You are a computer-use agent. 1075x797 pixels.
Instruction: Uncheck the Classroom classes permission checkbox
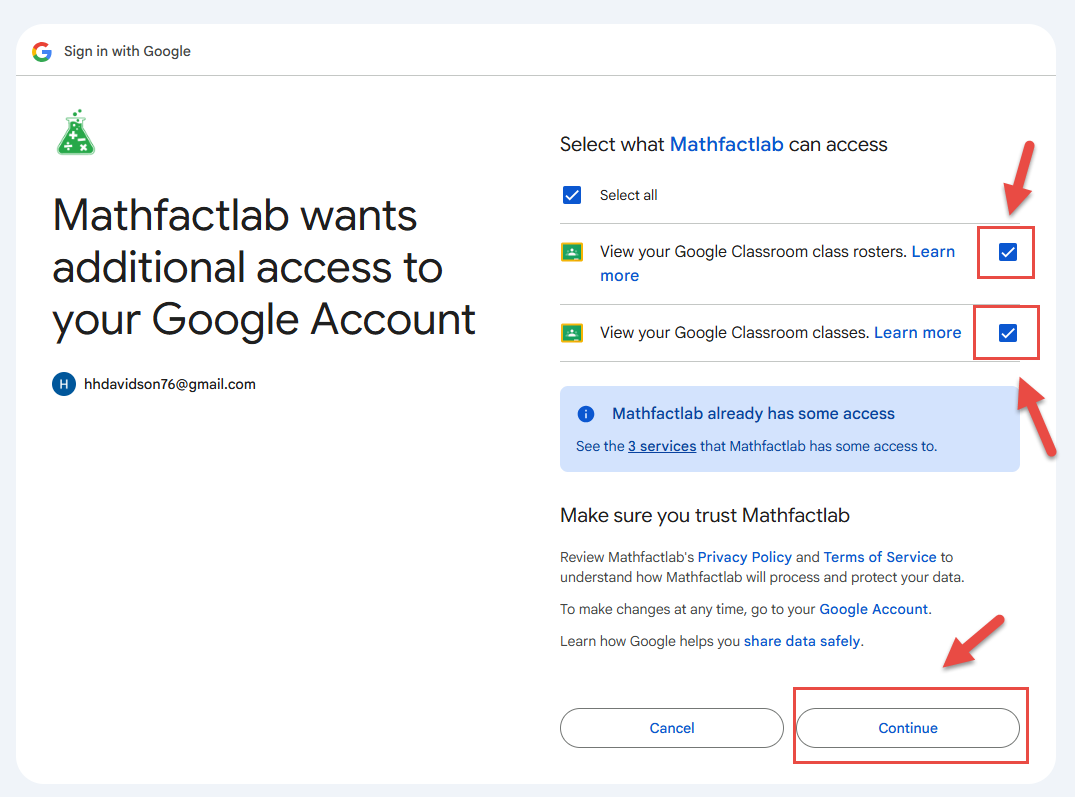[1008, 333]
